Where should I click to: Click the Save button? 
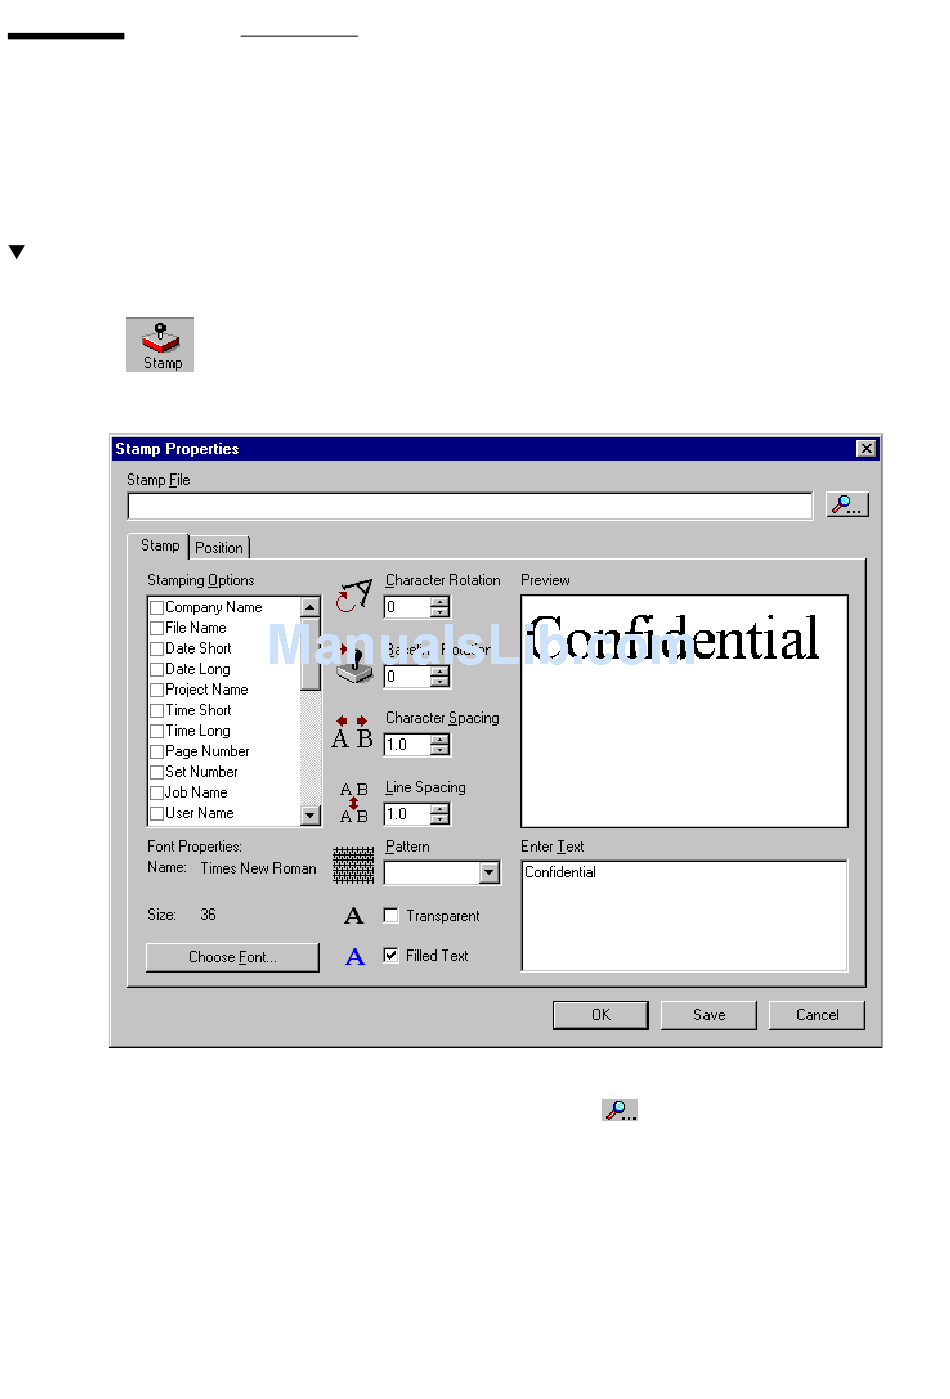(708, 1015)
